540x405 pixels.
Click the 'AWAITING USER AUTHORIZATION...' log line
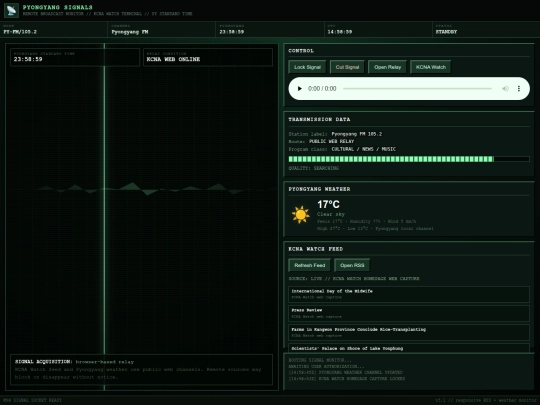point(326,366)
